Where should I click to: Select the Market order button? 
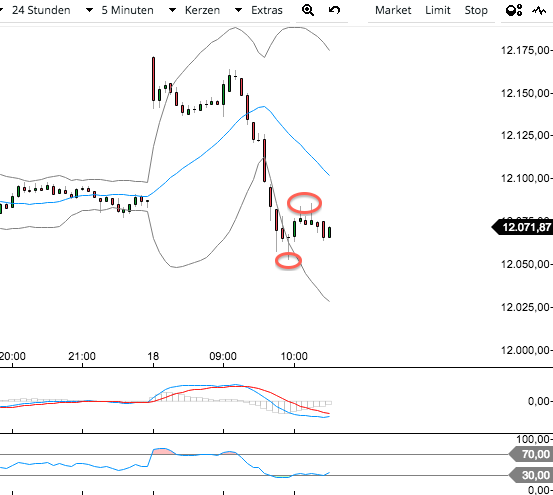393,10
